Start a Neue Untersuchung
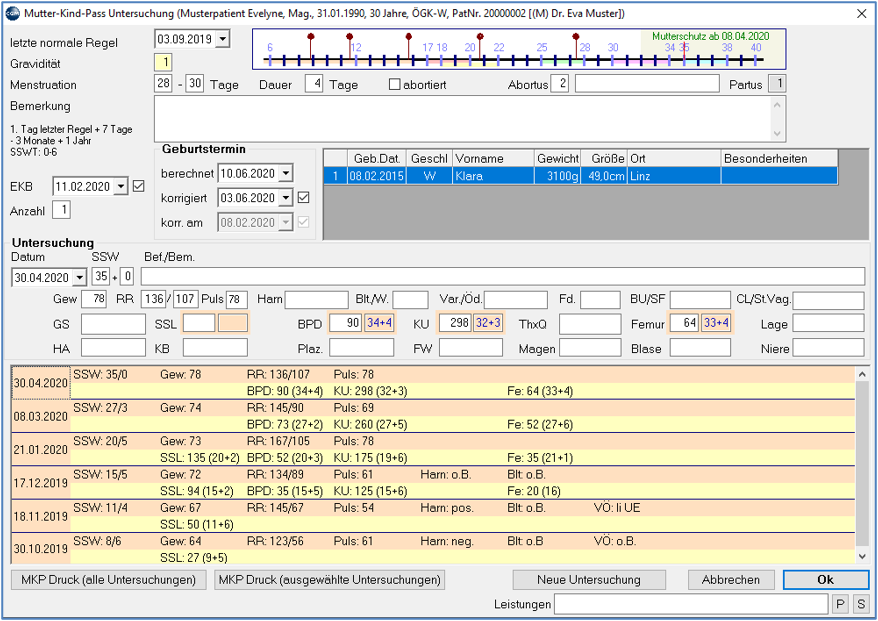This screenshot has height=621, width=878. [x=589, y=580]
